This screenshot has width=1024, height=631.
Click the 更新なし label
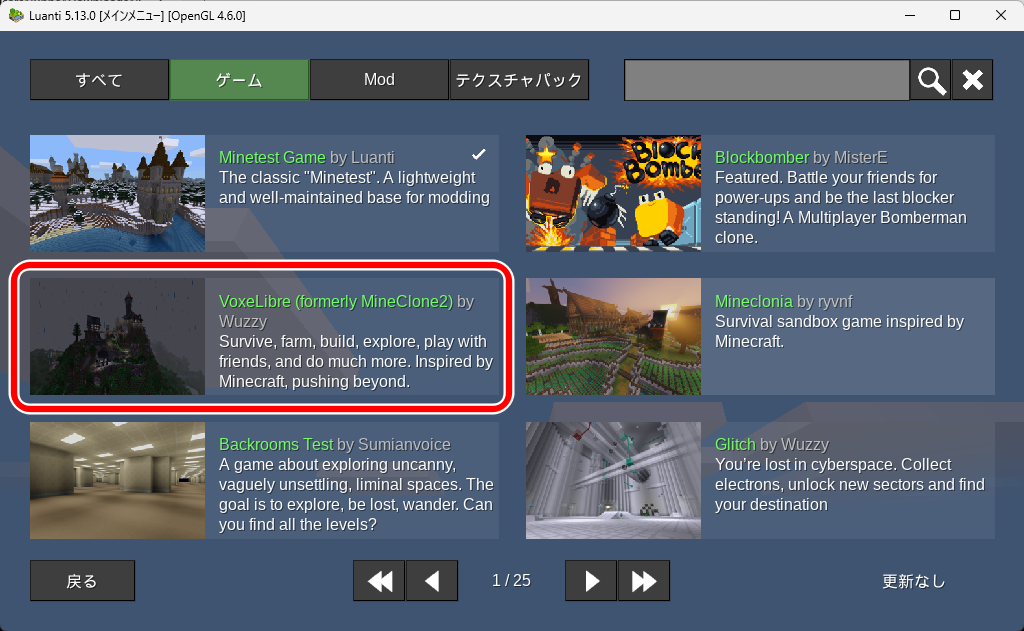pyautogui.click(x=913, y=581)
